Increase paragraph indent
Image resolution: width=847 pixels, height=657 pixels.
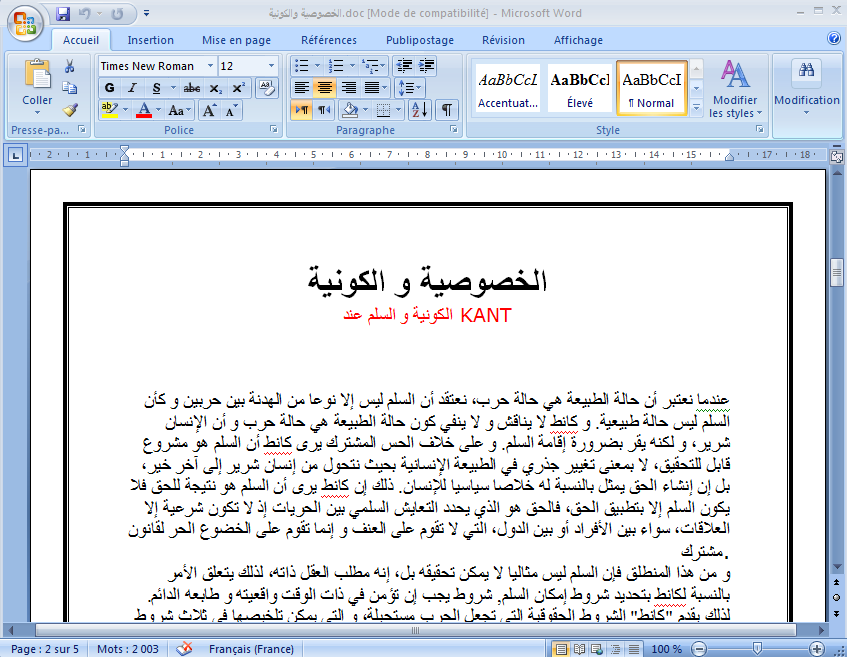click(427, 66)
